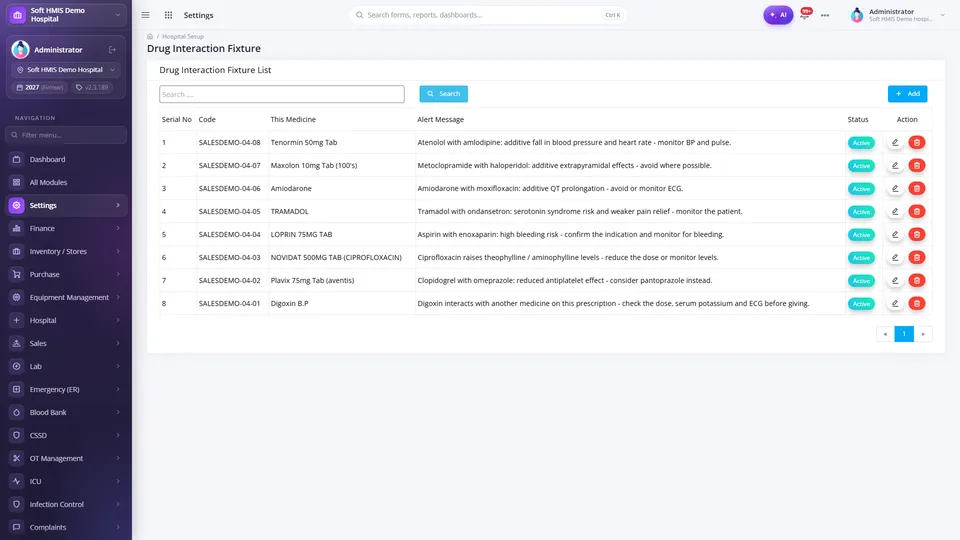The height and width of the screenshot is (540, 960).
Task: Click the v2.3.189 version tag
Action: tap(92, 88)
